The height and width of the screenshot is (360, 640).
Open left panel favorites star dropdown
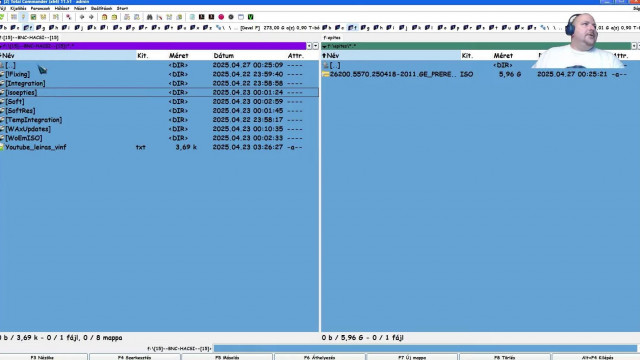coord(309,46)
